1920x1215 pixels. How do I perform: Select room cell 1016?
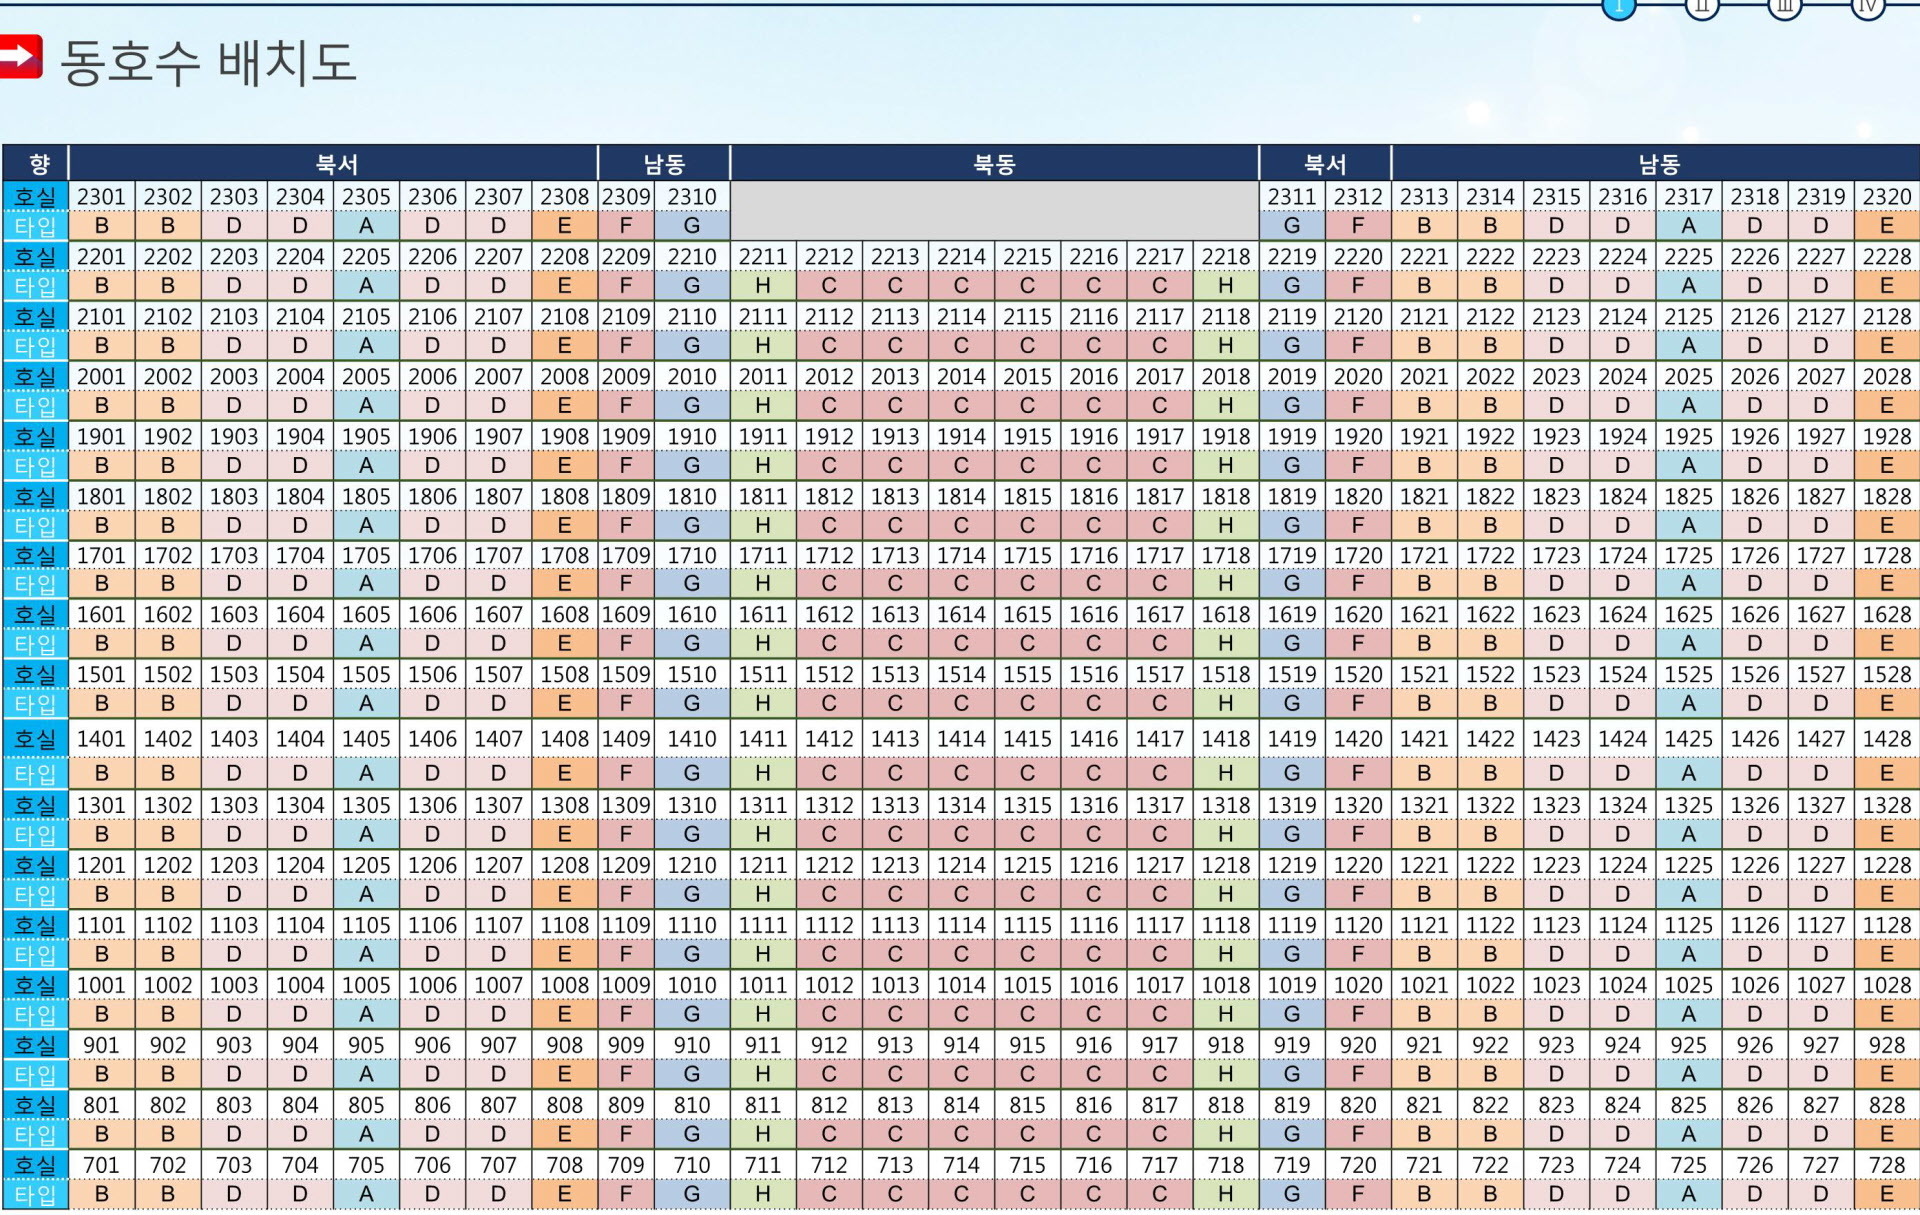(x=1093, y=986)
